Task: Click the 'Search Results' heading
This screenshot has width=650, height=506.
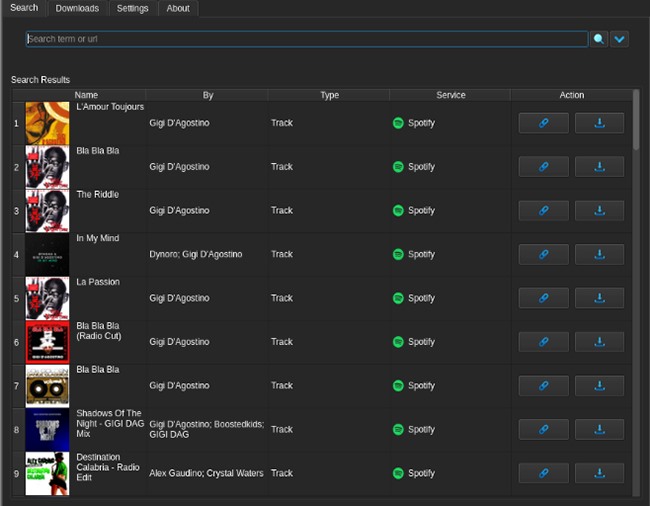Action: point(40,80)
